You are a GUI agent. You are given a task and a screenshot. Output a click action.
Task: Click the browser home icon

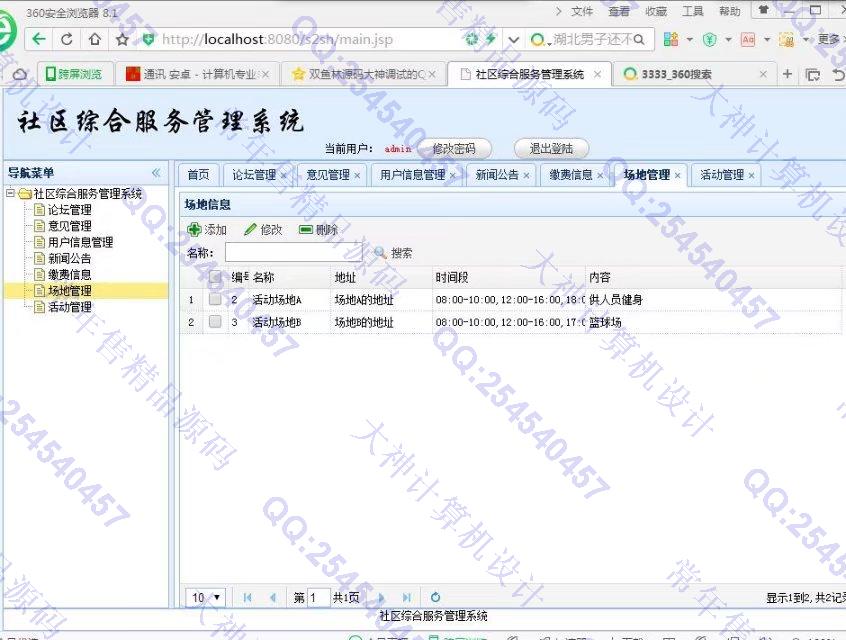tap(94, 40)
